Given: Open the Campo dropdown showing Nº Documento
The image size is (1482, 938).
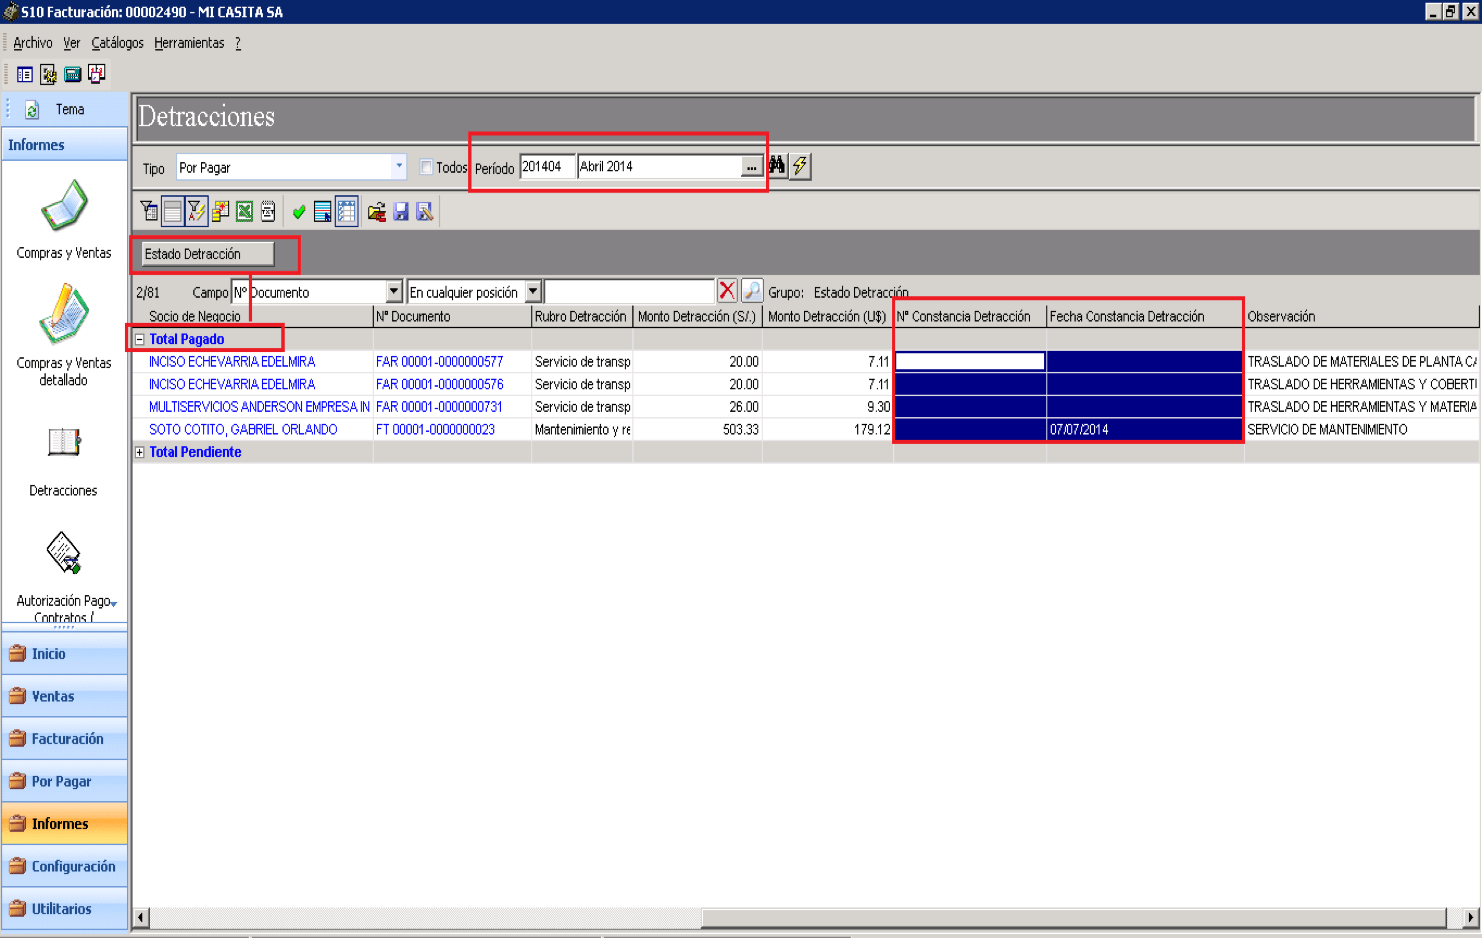Looking at the screenshot, I should click(317, 292).
